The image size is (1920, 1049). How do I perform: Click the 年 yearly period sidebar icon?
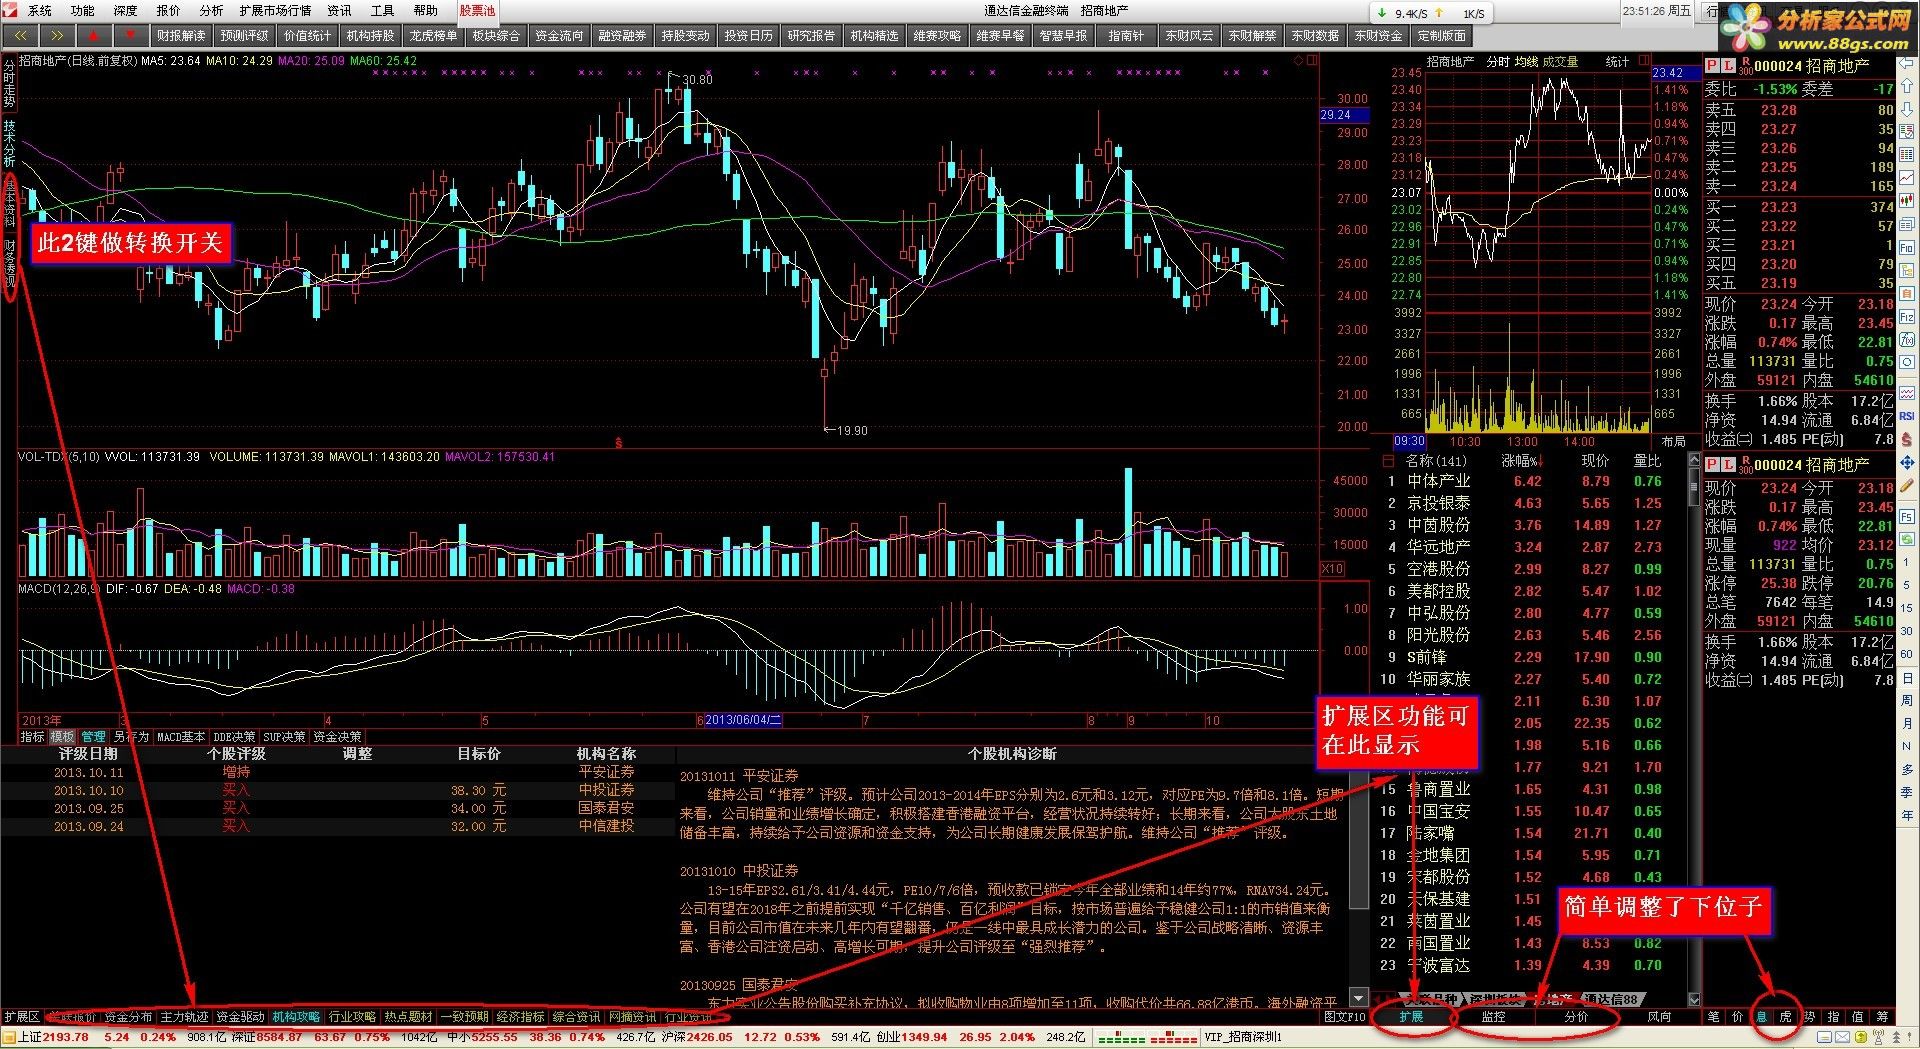point(1907,815)
